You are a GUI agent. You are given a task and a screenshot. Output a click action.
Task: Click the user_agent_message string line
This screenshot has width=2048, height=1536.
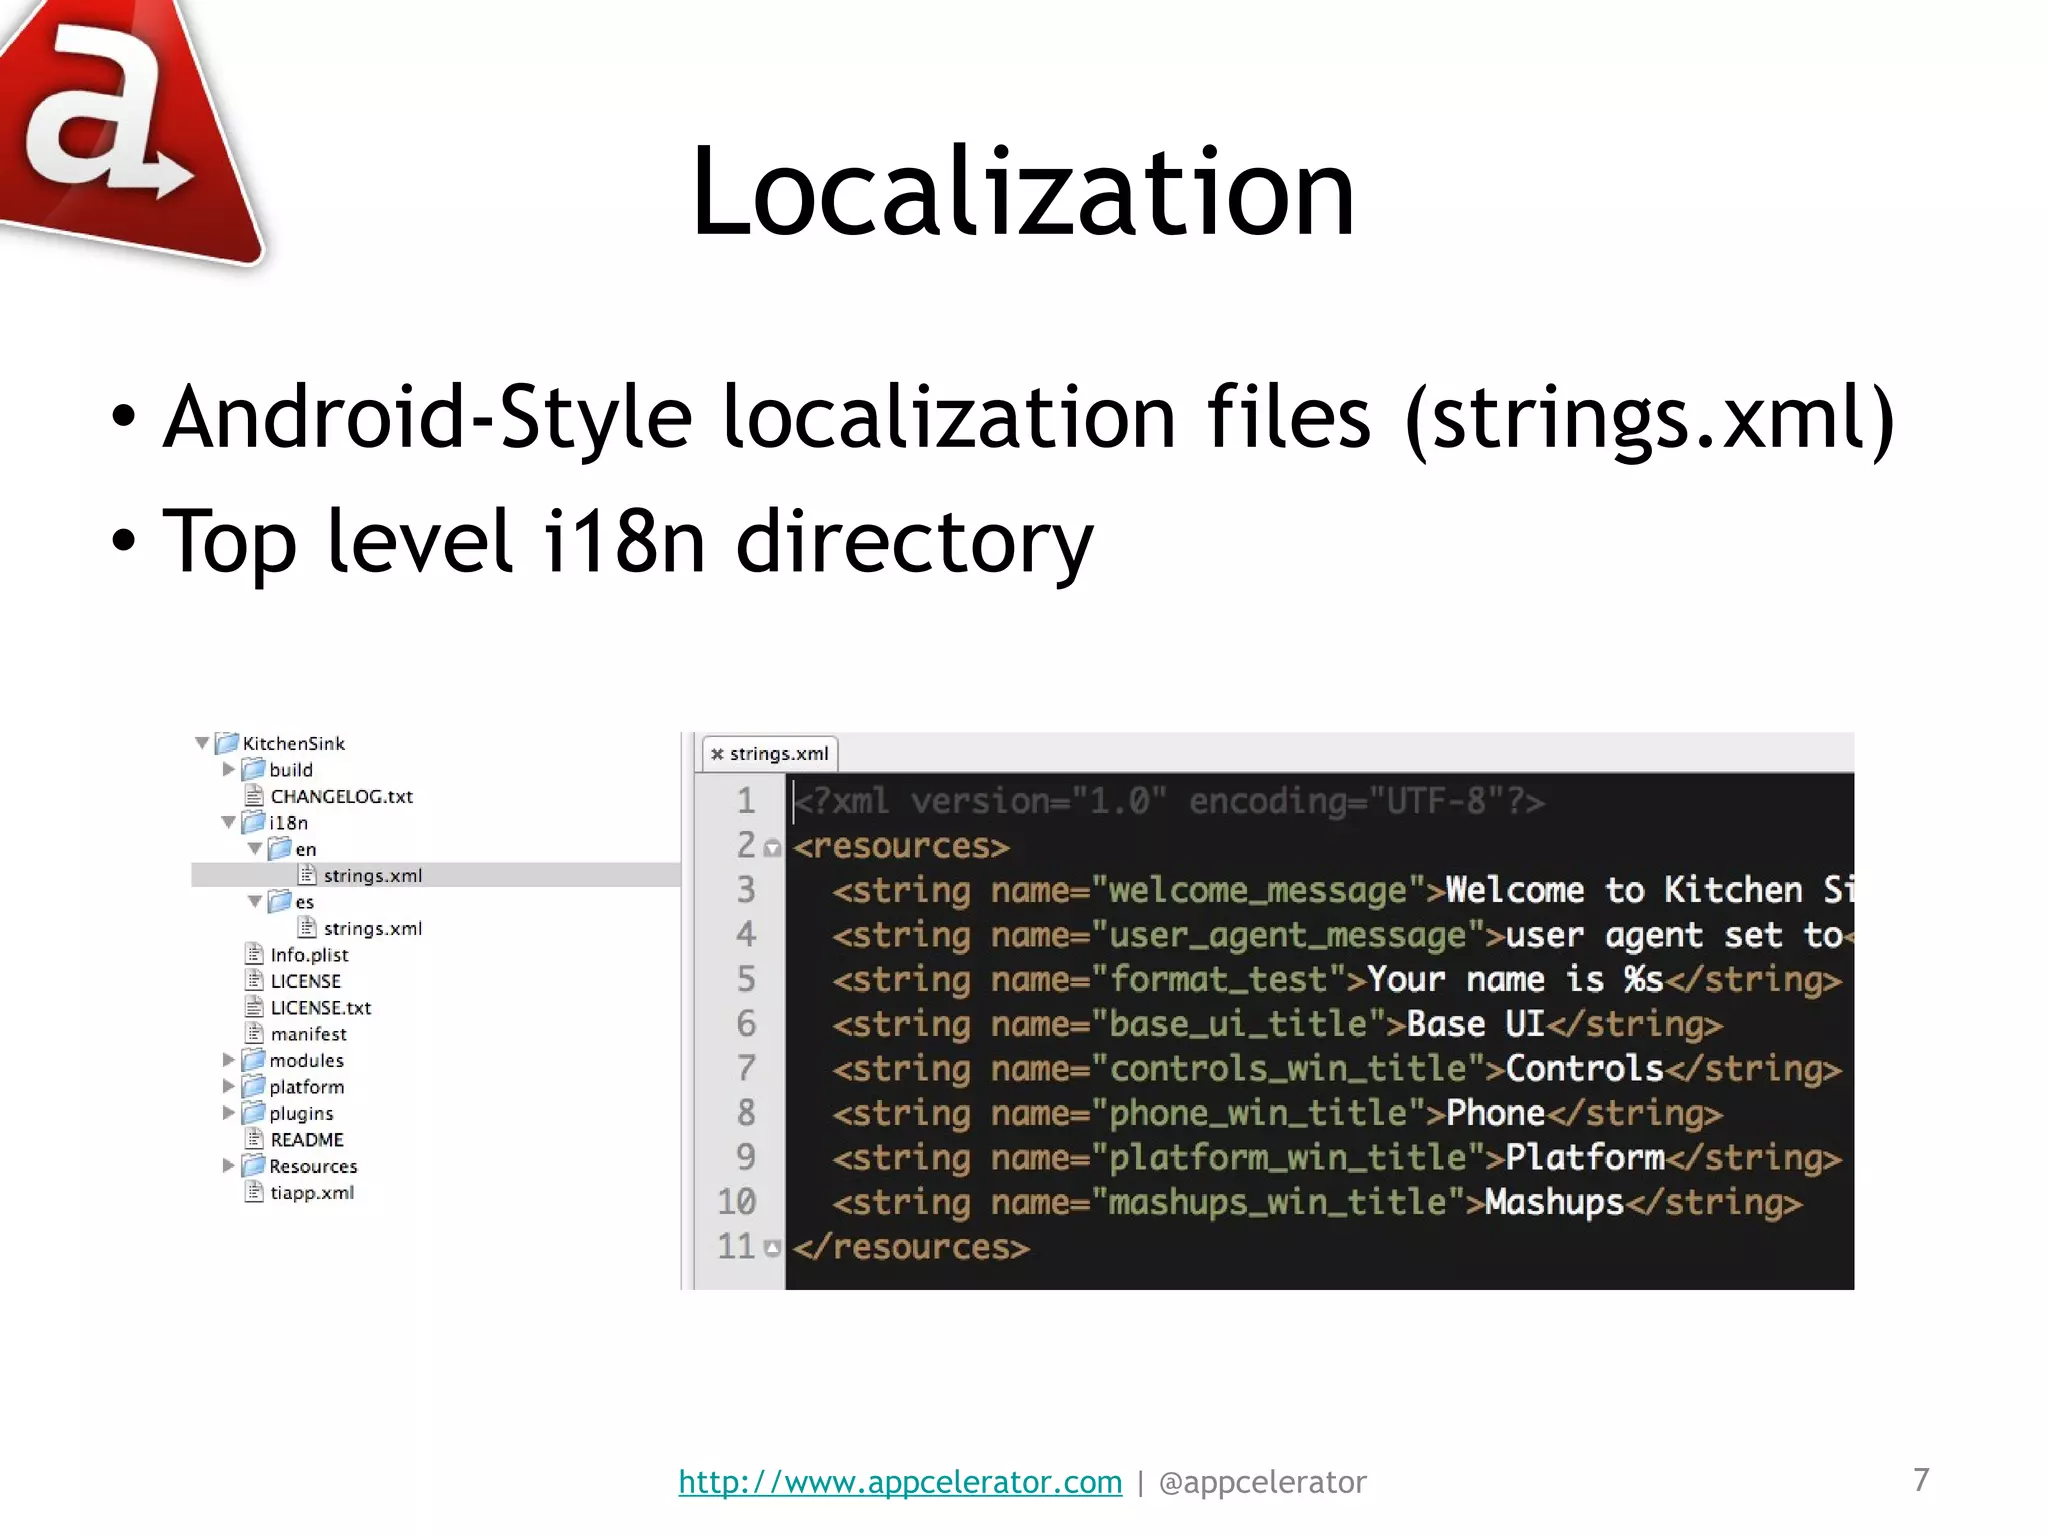point(1343,935)
